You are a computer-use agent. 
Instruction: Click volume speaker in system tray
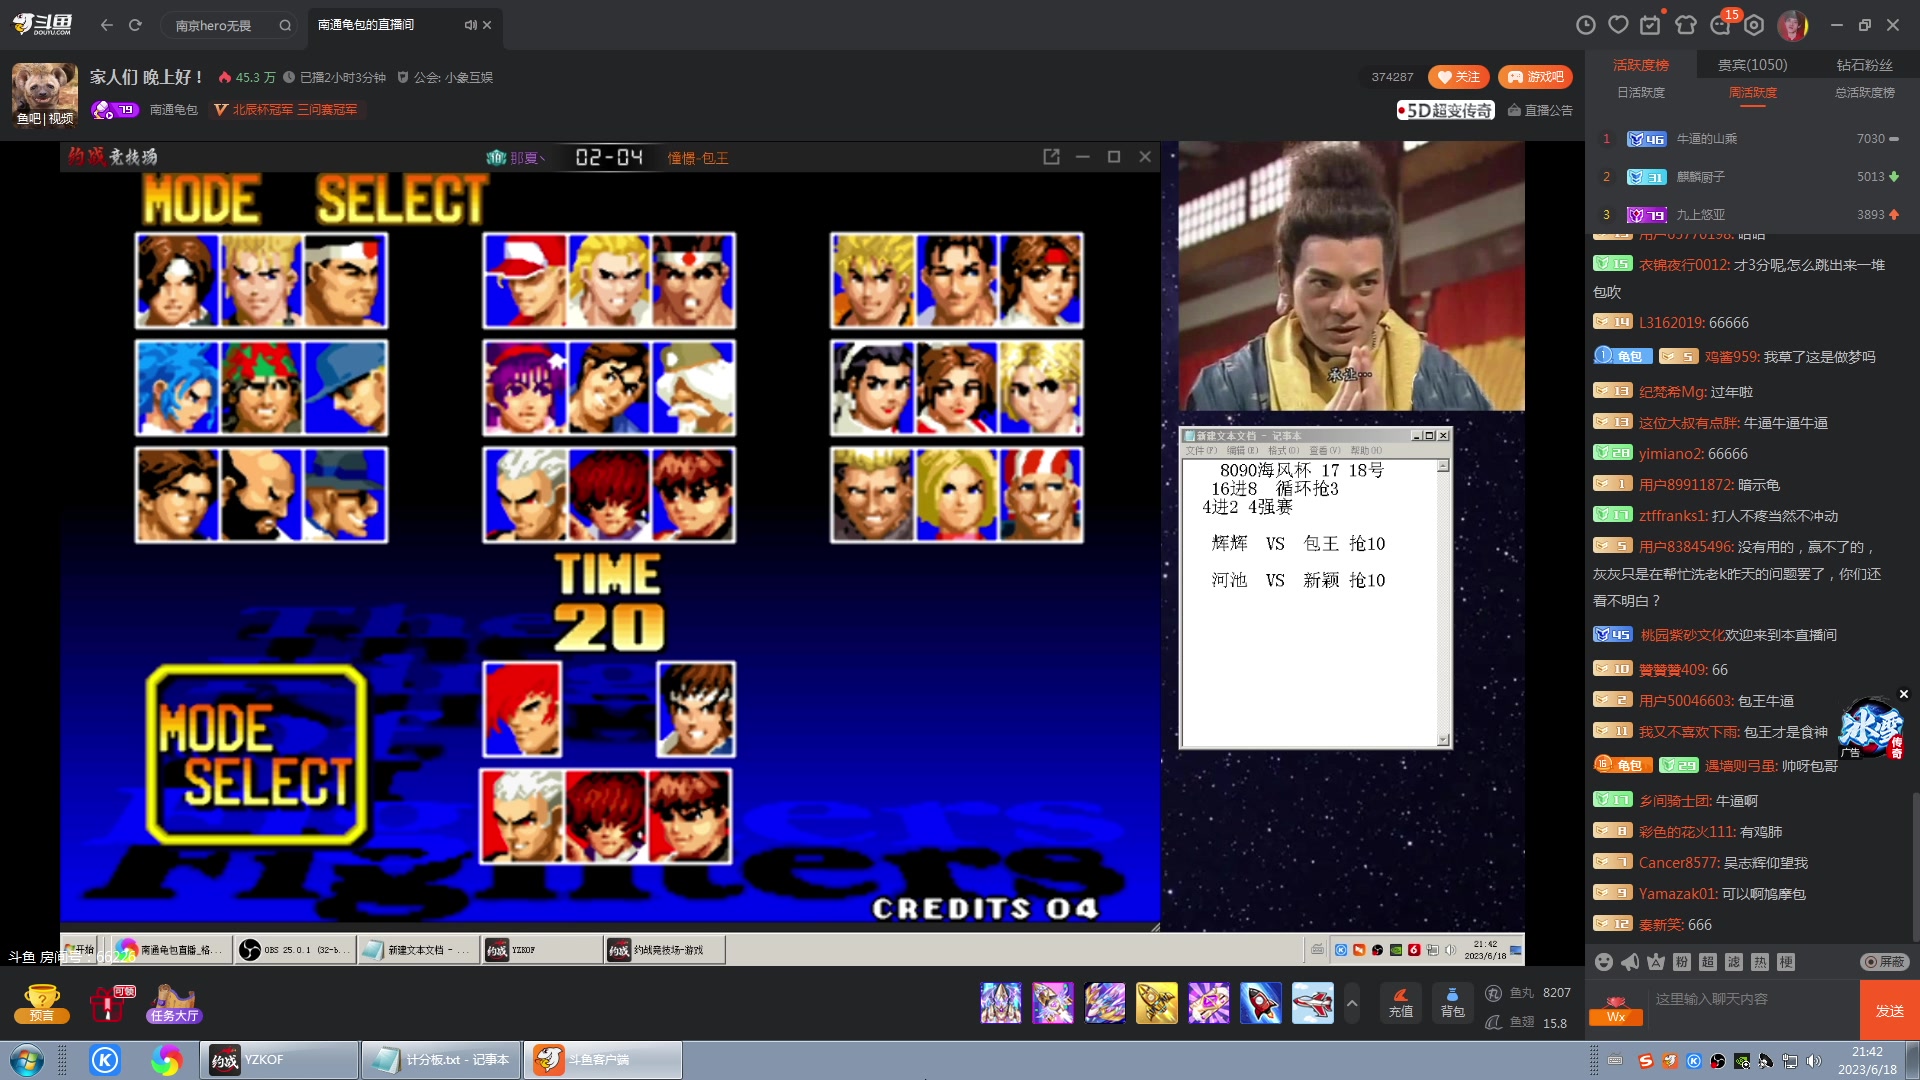coord(1814,1061)
